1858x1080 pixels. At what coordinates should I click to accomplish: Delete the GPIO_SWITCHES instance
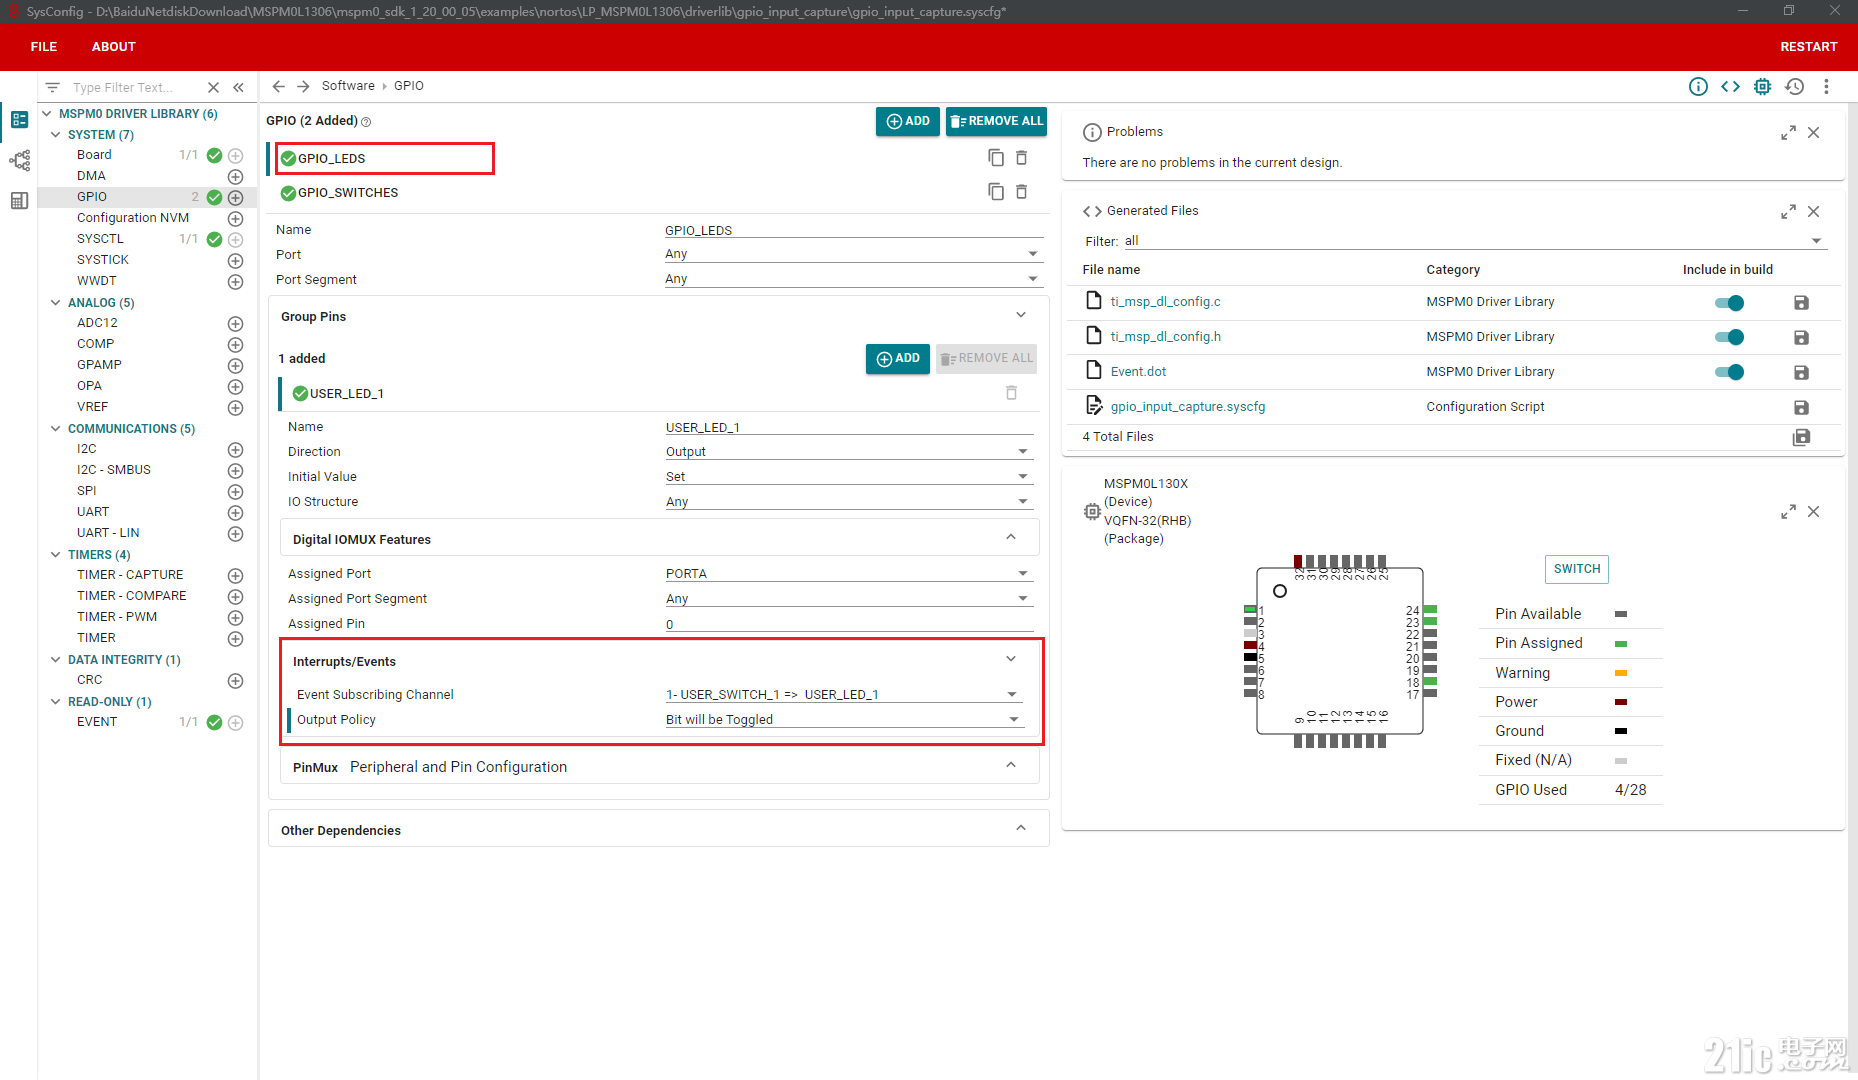coord(1022,192)
